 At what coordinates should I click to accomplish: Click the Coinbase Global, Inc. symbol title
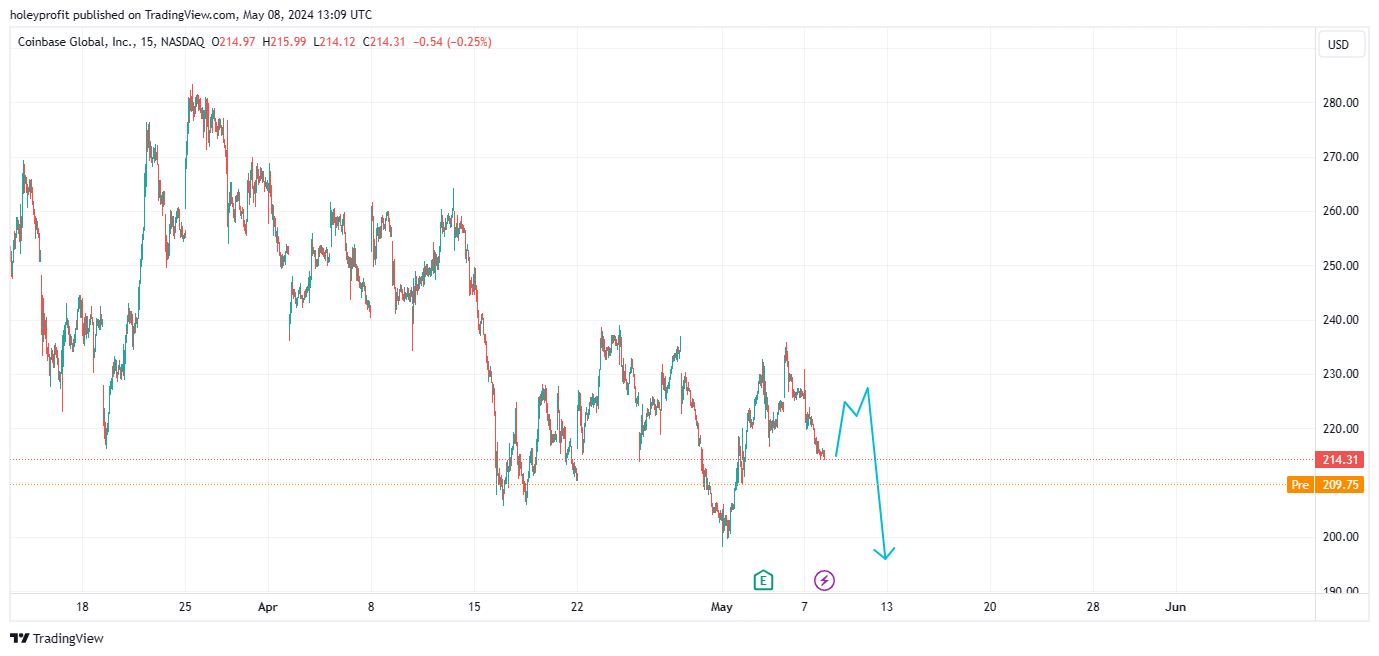point(75,42)
